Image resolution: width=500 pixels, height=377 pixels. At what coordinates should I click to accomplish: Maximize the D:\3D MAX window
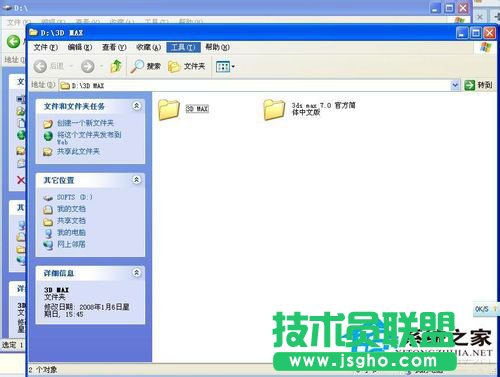(476, 33)
